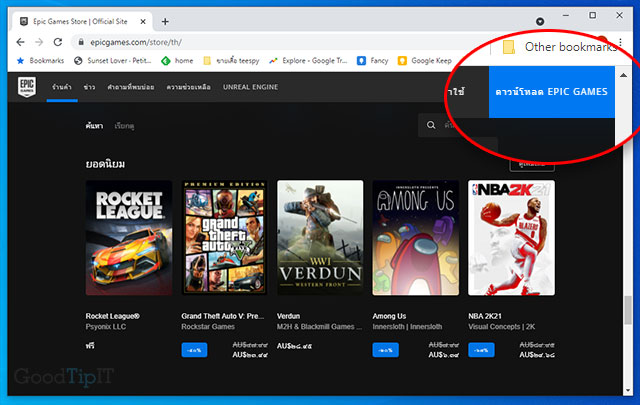Click the Rockstar Games publisher text
Image resolution: width=640 pixels, height=405 pixels.
click(208, 327)
